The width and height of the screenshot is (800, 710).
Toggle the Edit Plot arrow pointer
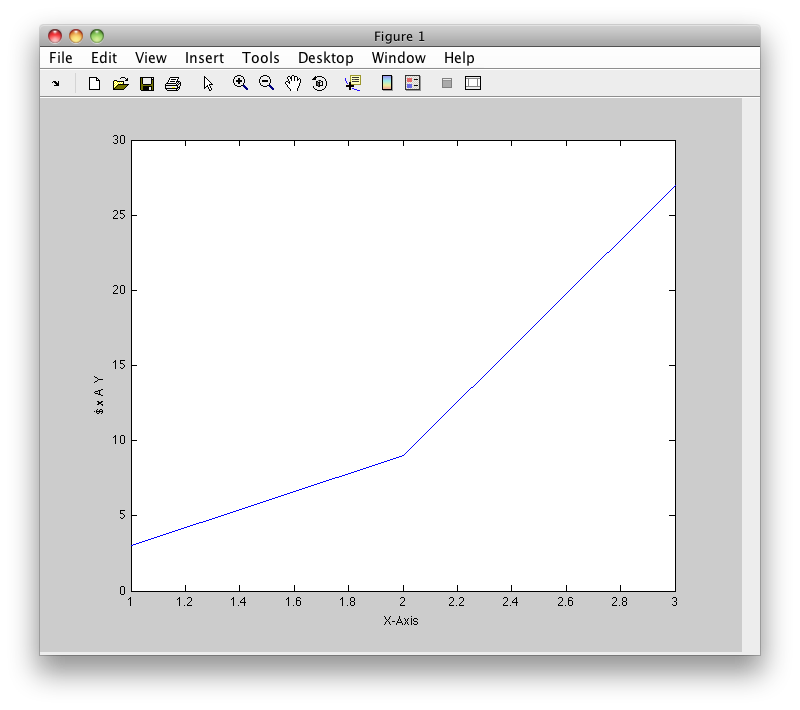coord(208,84)
